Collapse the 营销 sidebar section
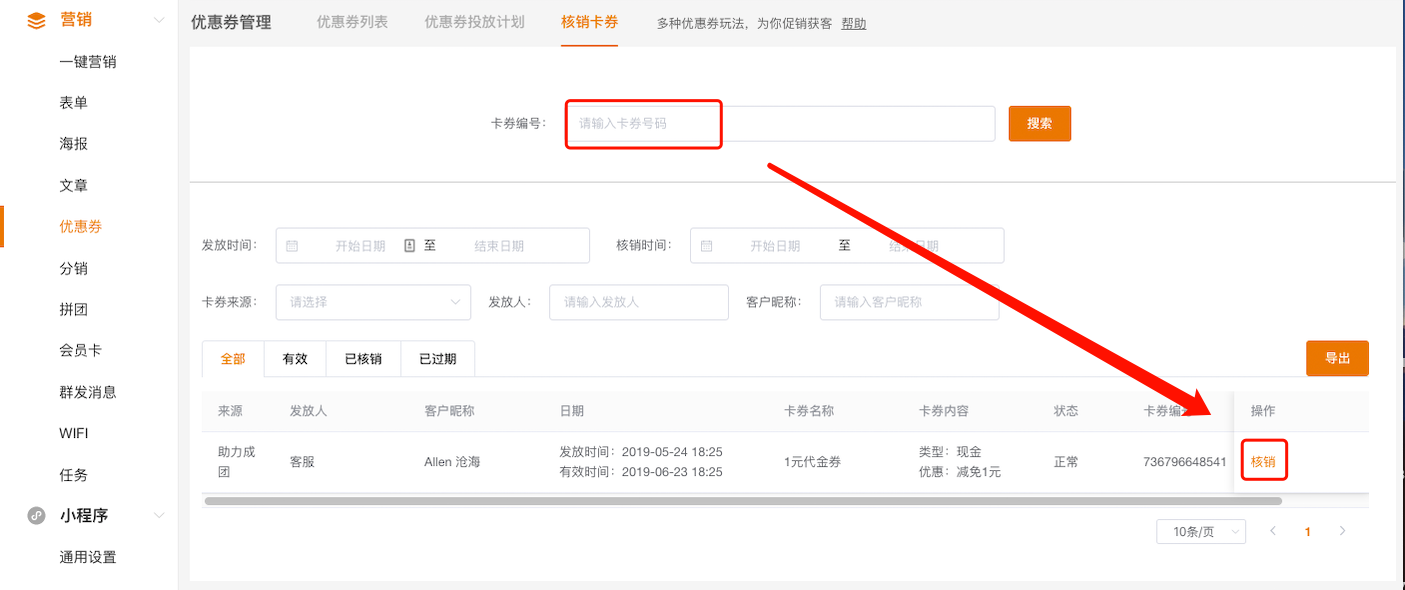Screen dimensions: 1405x590 tap(158, 20)
